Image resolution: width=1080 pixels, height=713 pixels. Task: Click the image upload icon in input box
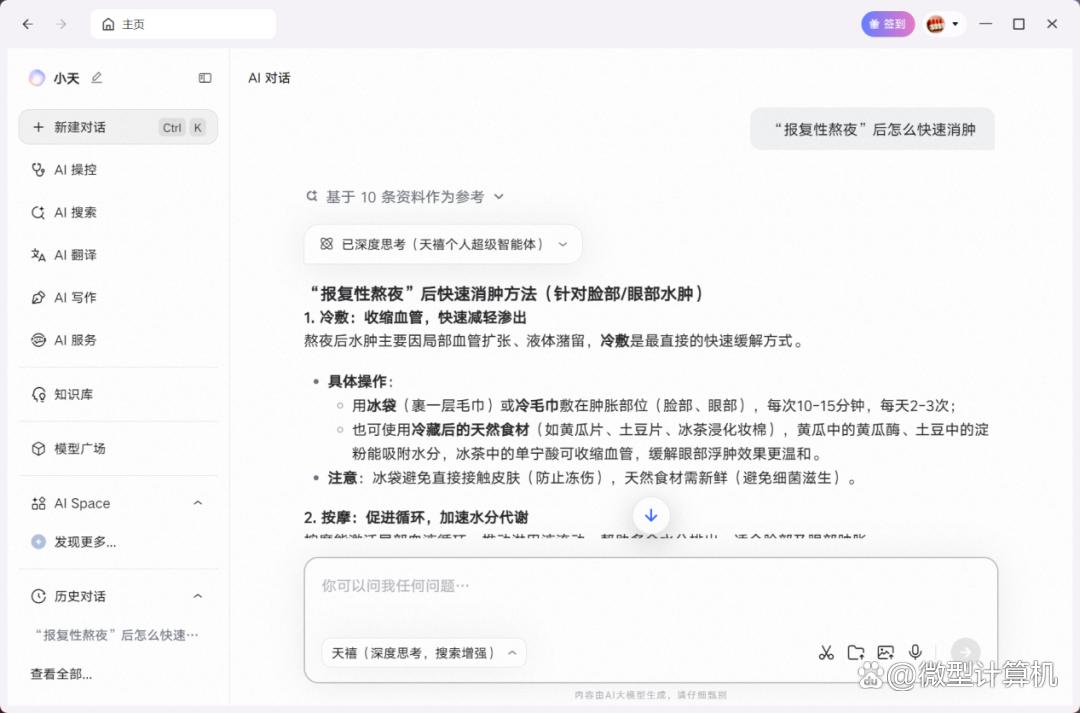(885, 653)
